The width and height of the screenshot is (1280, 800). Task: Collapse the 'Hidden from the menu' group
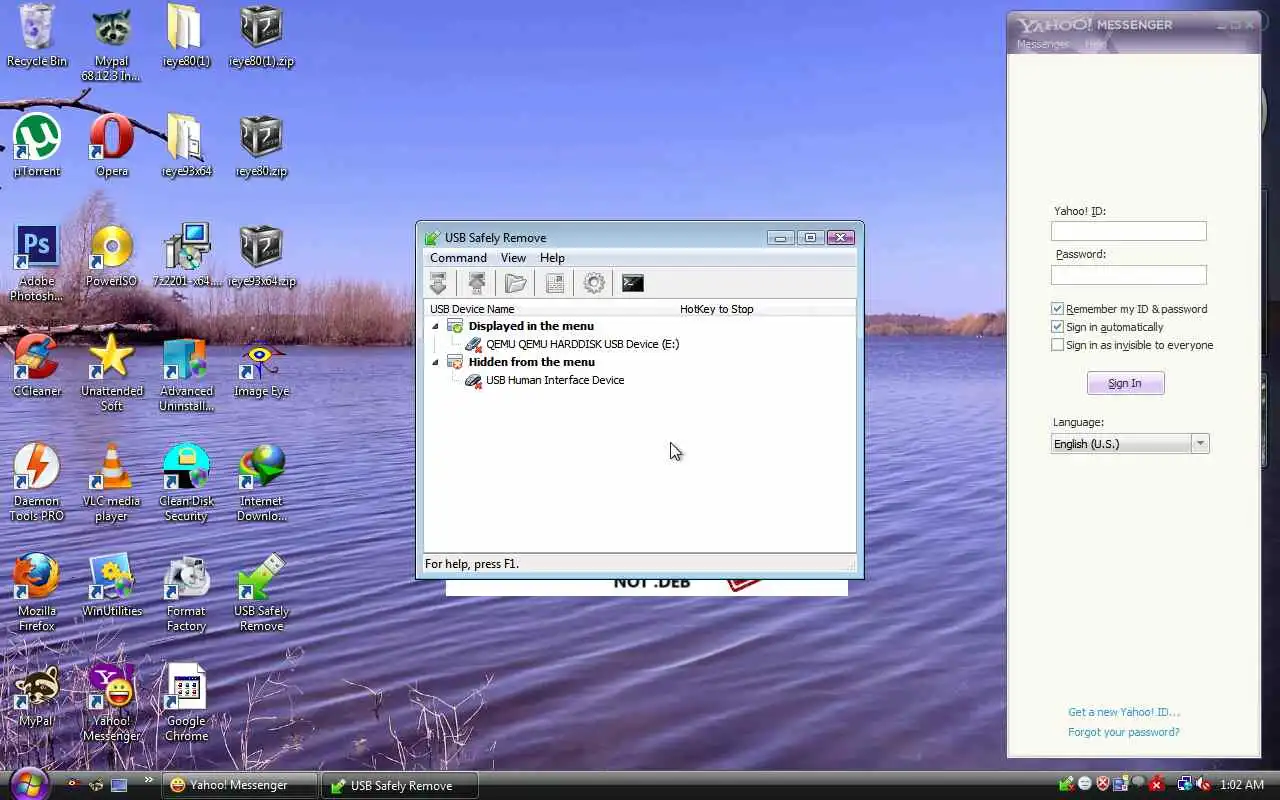pyautogui.click(x=435, y=362)
